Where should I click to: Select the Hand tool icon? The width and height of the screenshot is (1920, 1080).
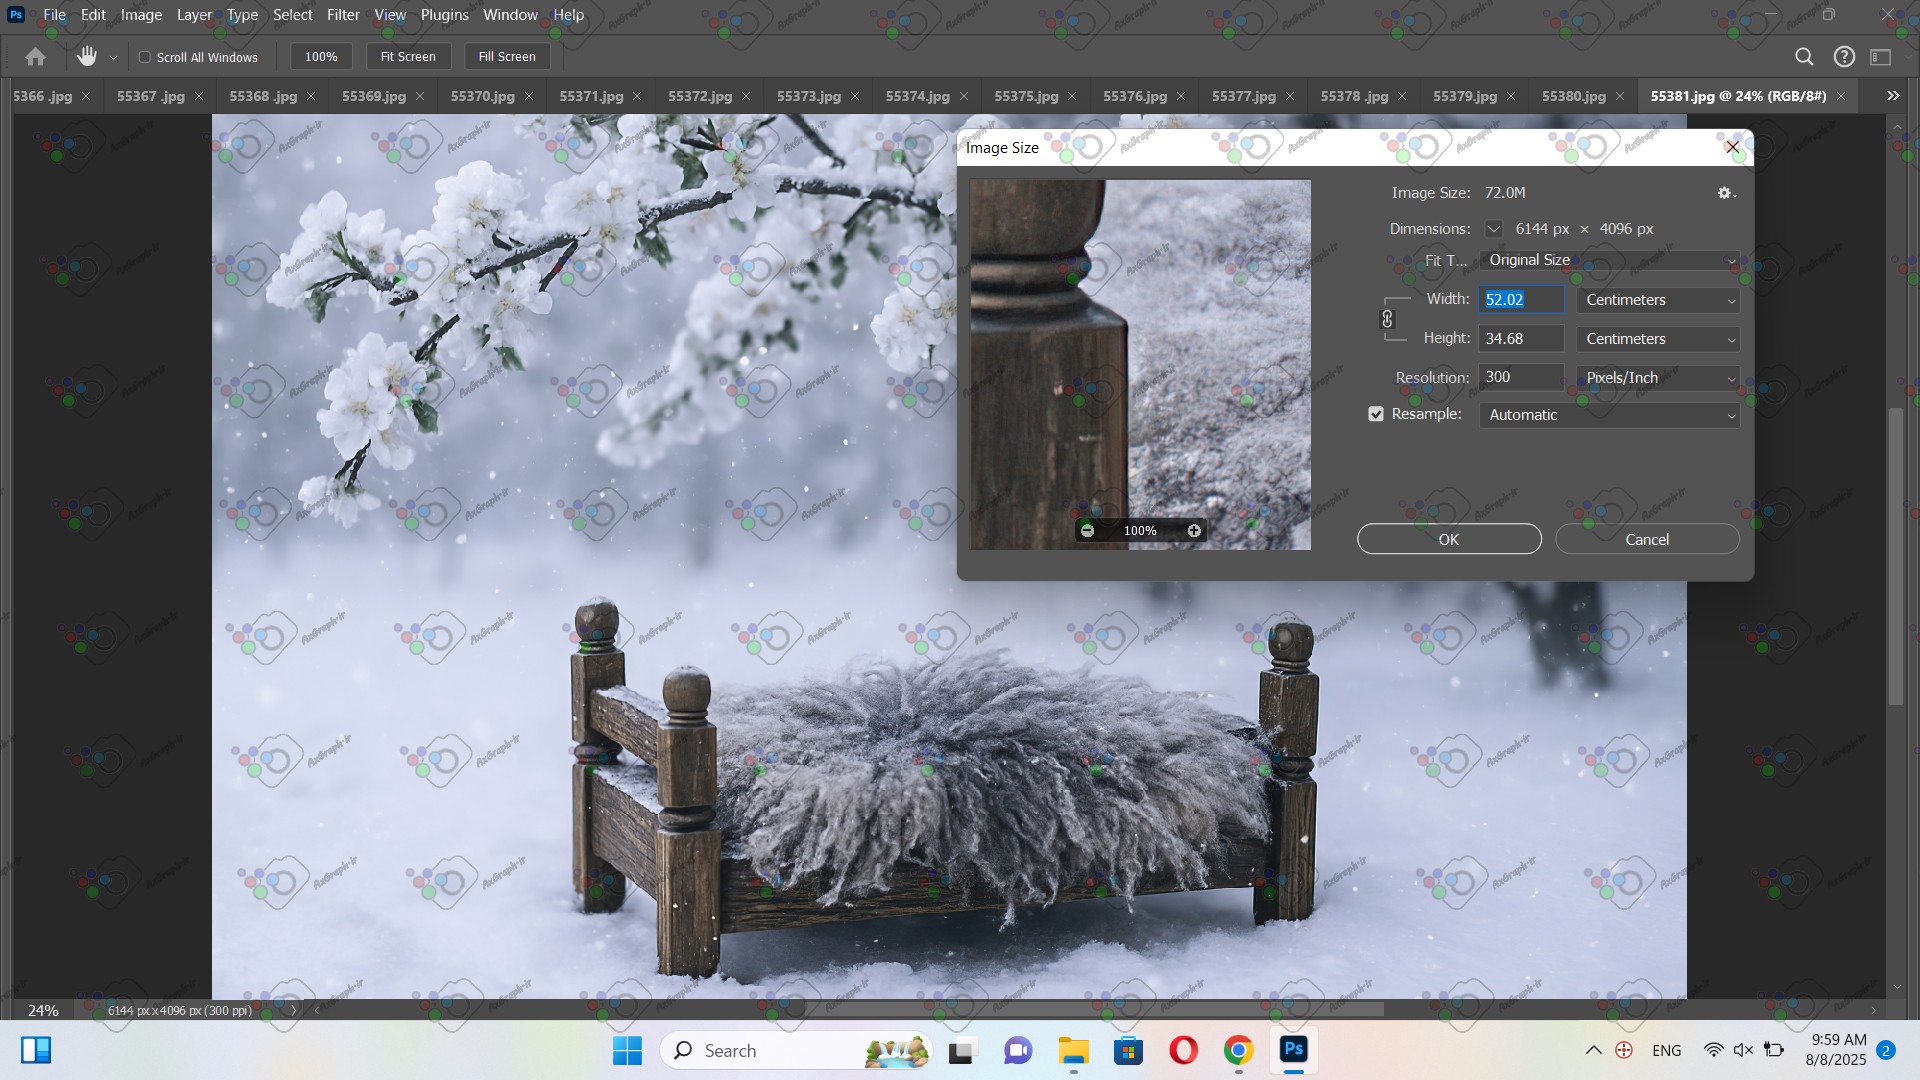pyautogui.click(x=87, y=57)
